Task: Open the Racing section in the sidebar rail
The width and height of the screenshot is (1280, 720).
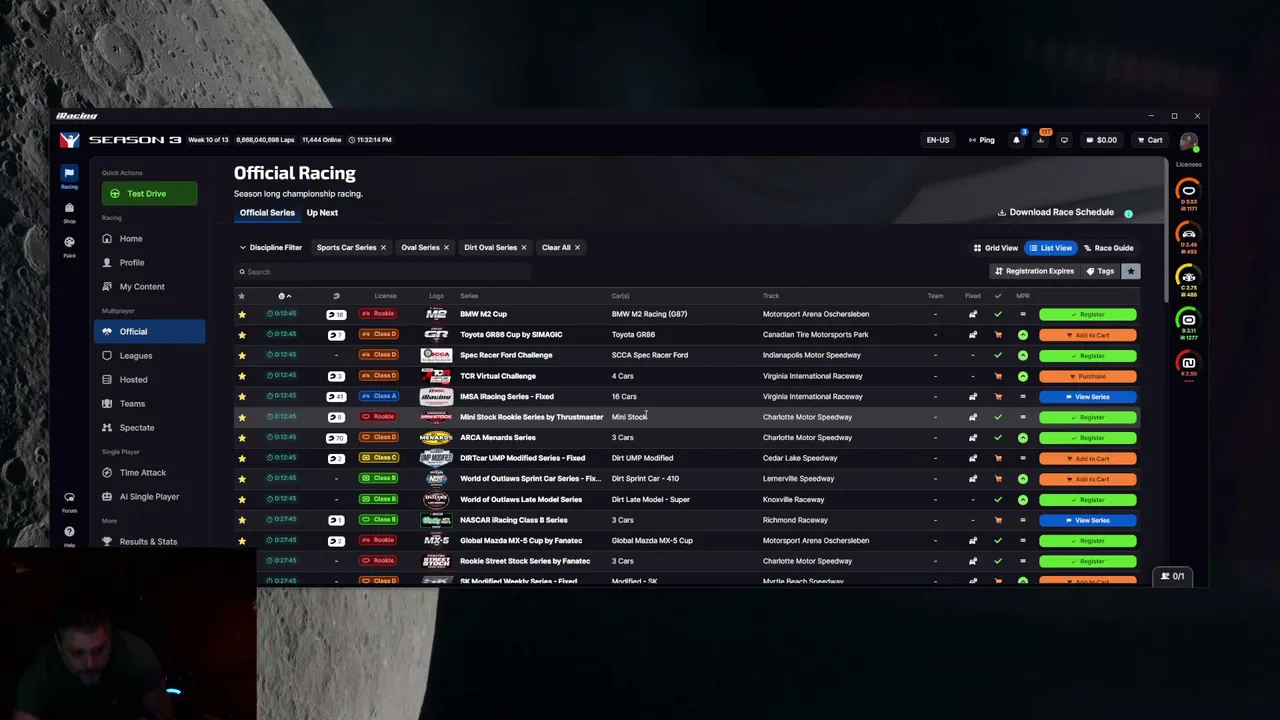Action: point(69,177)
